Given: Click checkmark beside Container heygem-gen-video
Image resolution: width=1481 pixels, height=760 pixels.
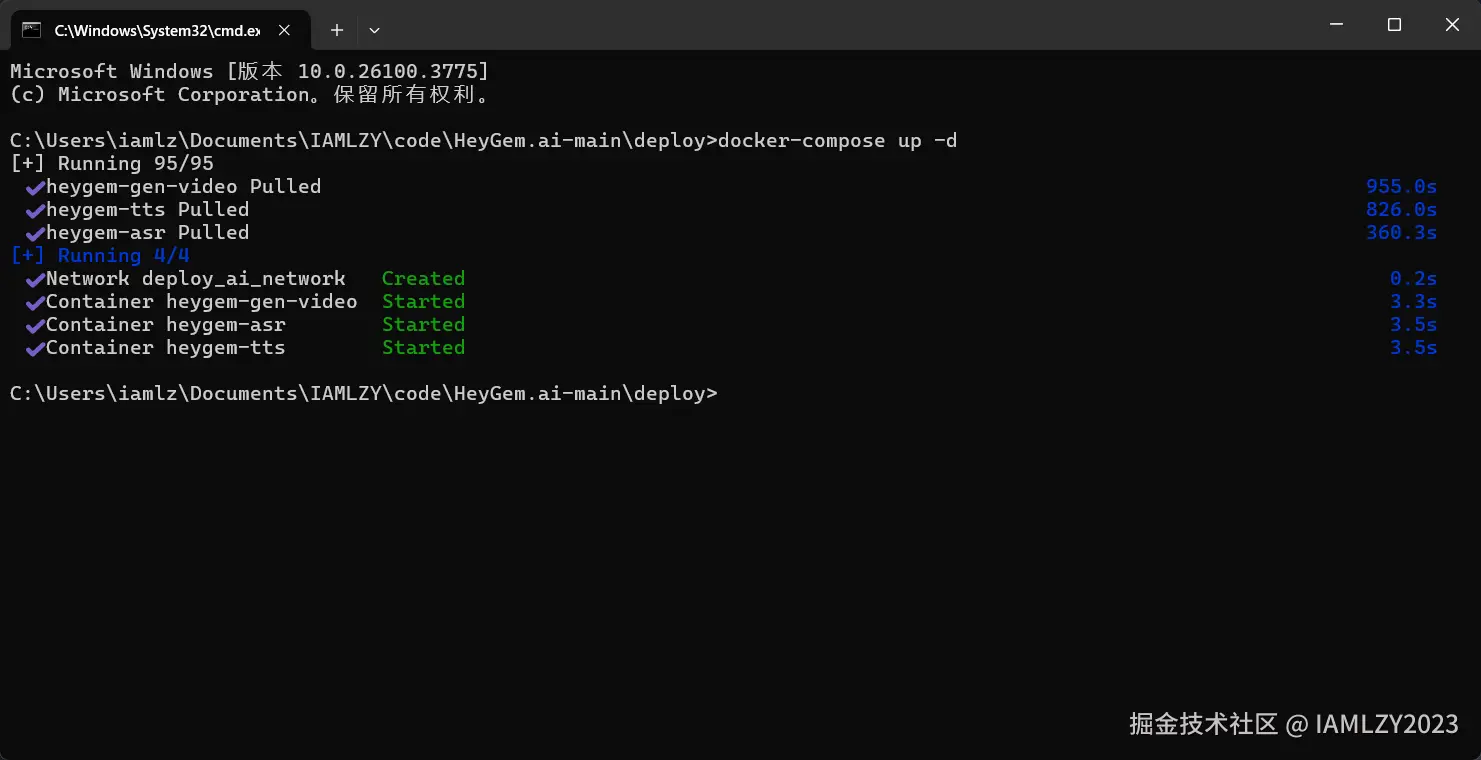Looking at the screenshot, I should click(x=35, y=302).
